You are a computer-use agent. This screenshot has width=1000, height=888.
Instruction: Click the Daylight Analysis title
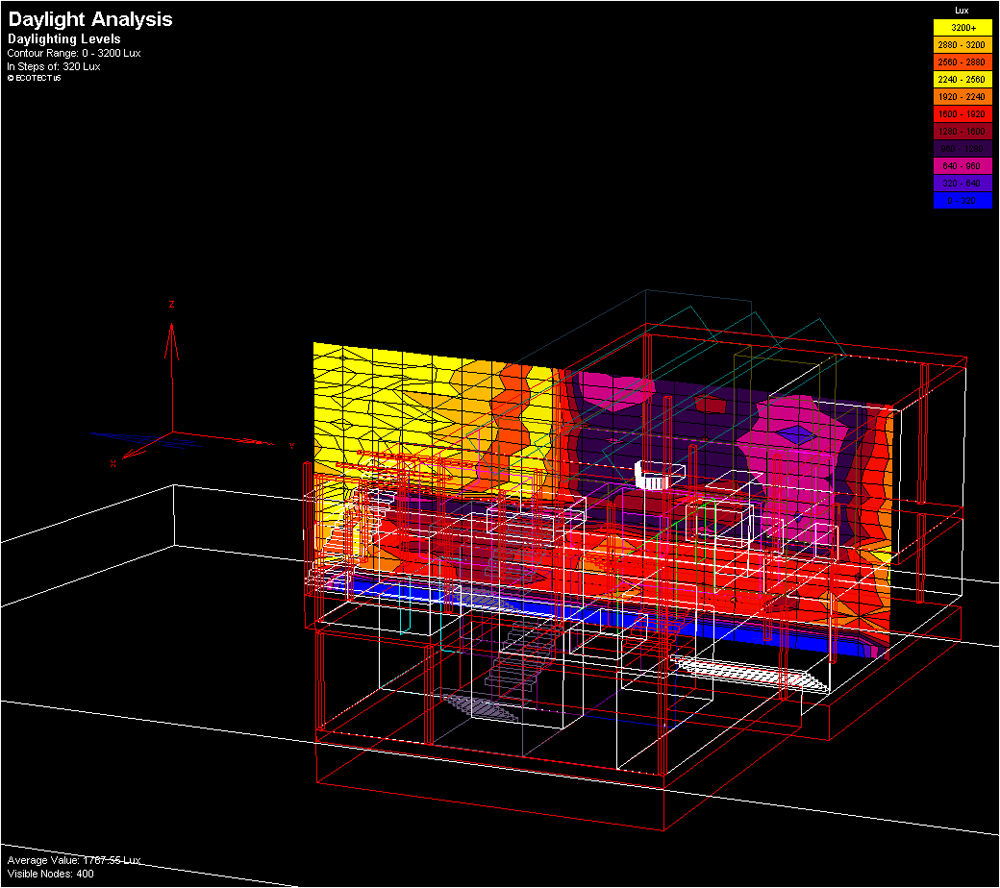click(90, 19)
